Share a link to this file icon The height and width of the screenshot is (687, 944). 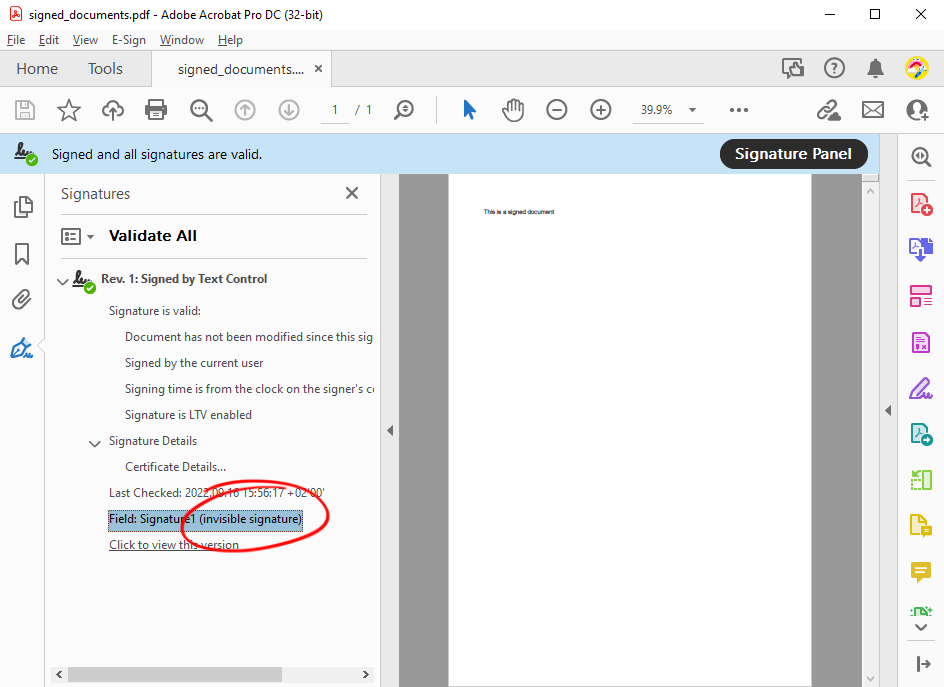828,110
